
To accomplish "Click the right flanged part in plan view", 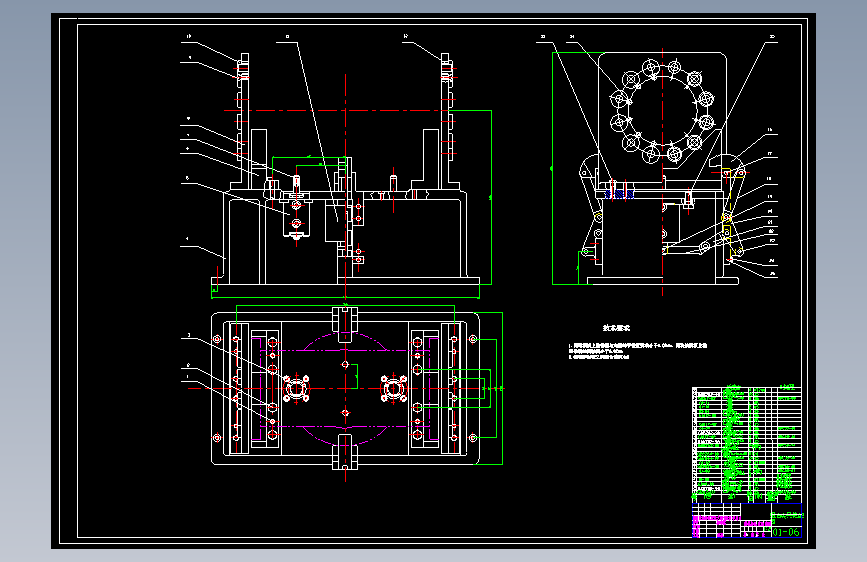I will 394,389.
